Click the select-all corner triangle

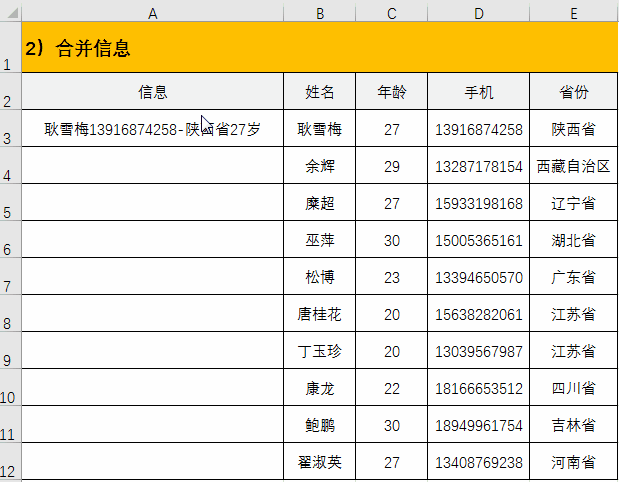point(12,13)
